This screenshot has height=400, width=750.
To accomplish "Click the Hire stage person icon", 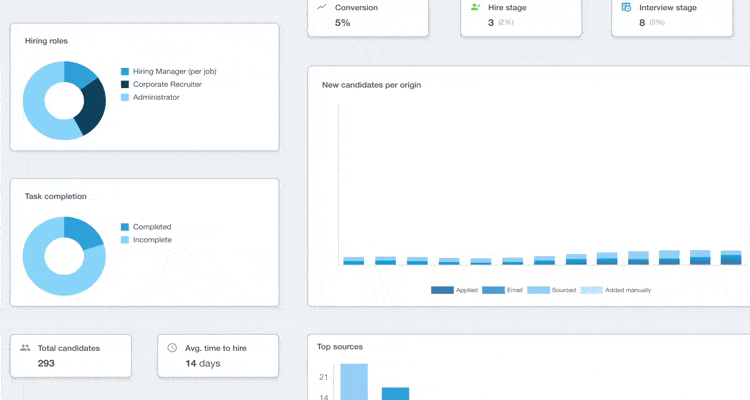I will coord(475,7).
